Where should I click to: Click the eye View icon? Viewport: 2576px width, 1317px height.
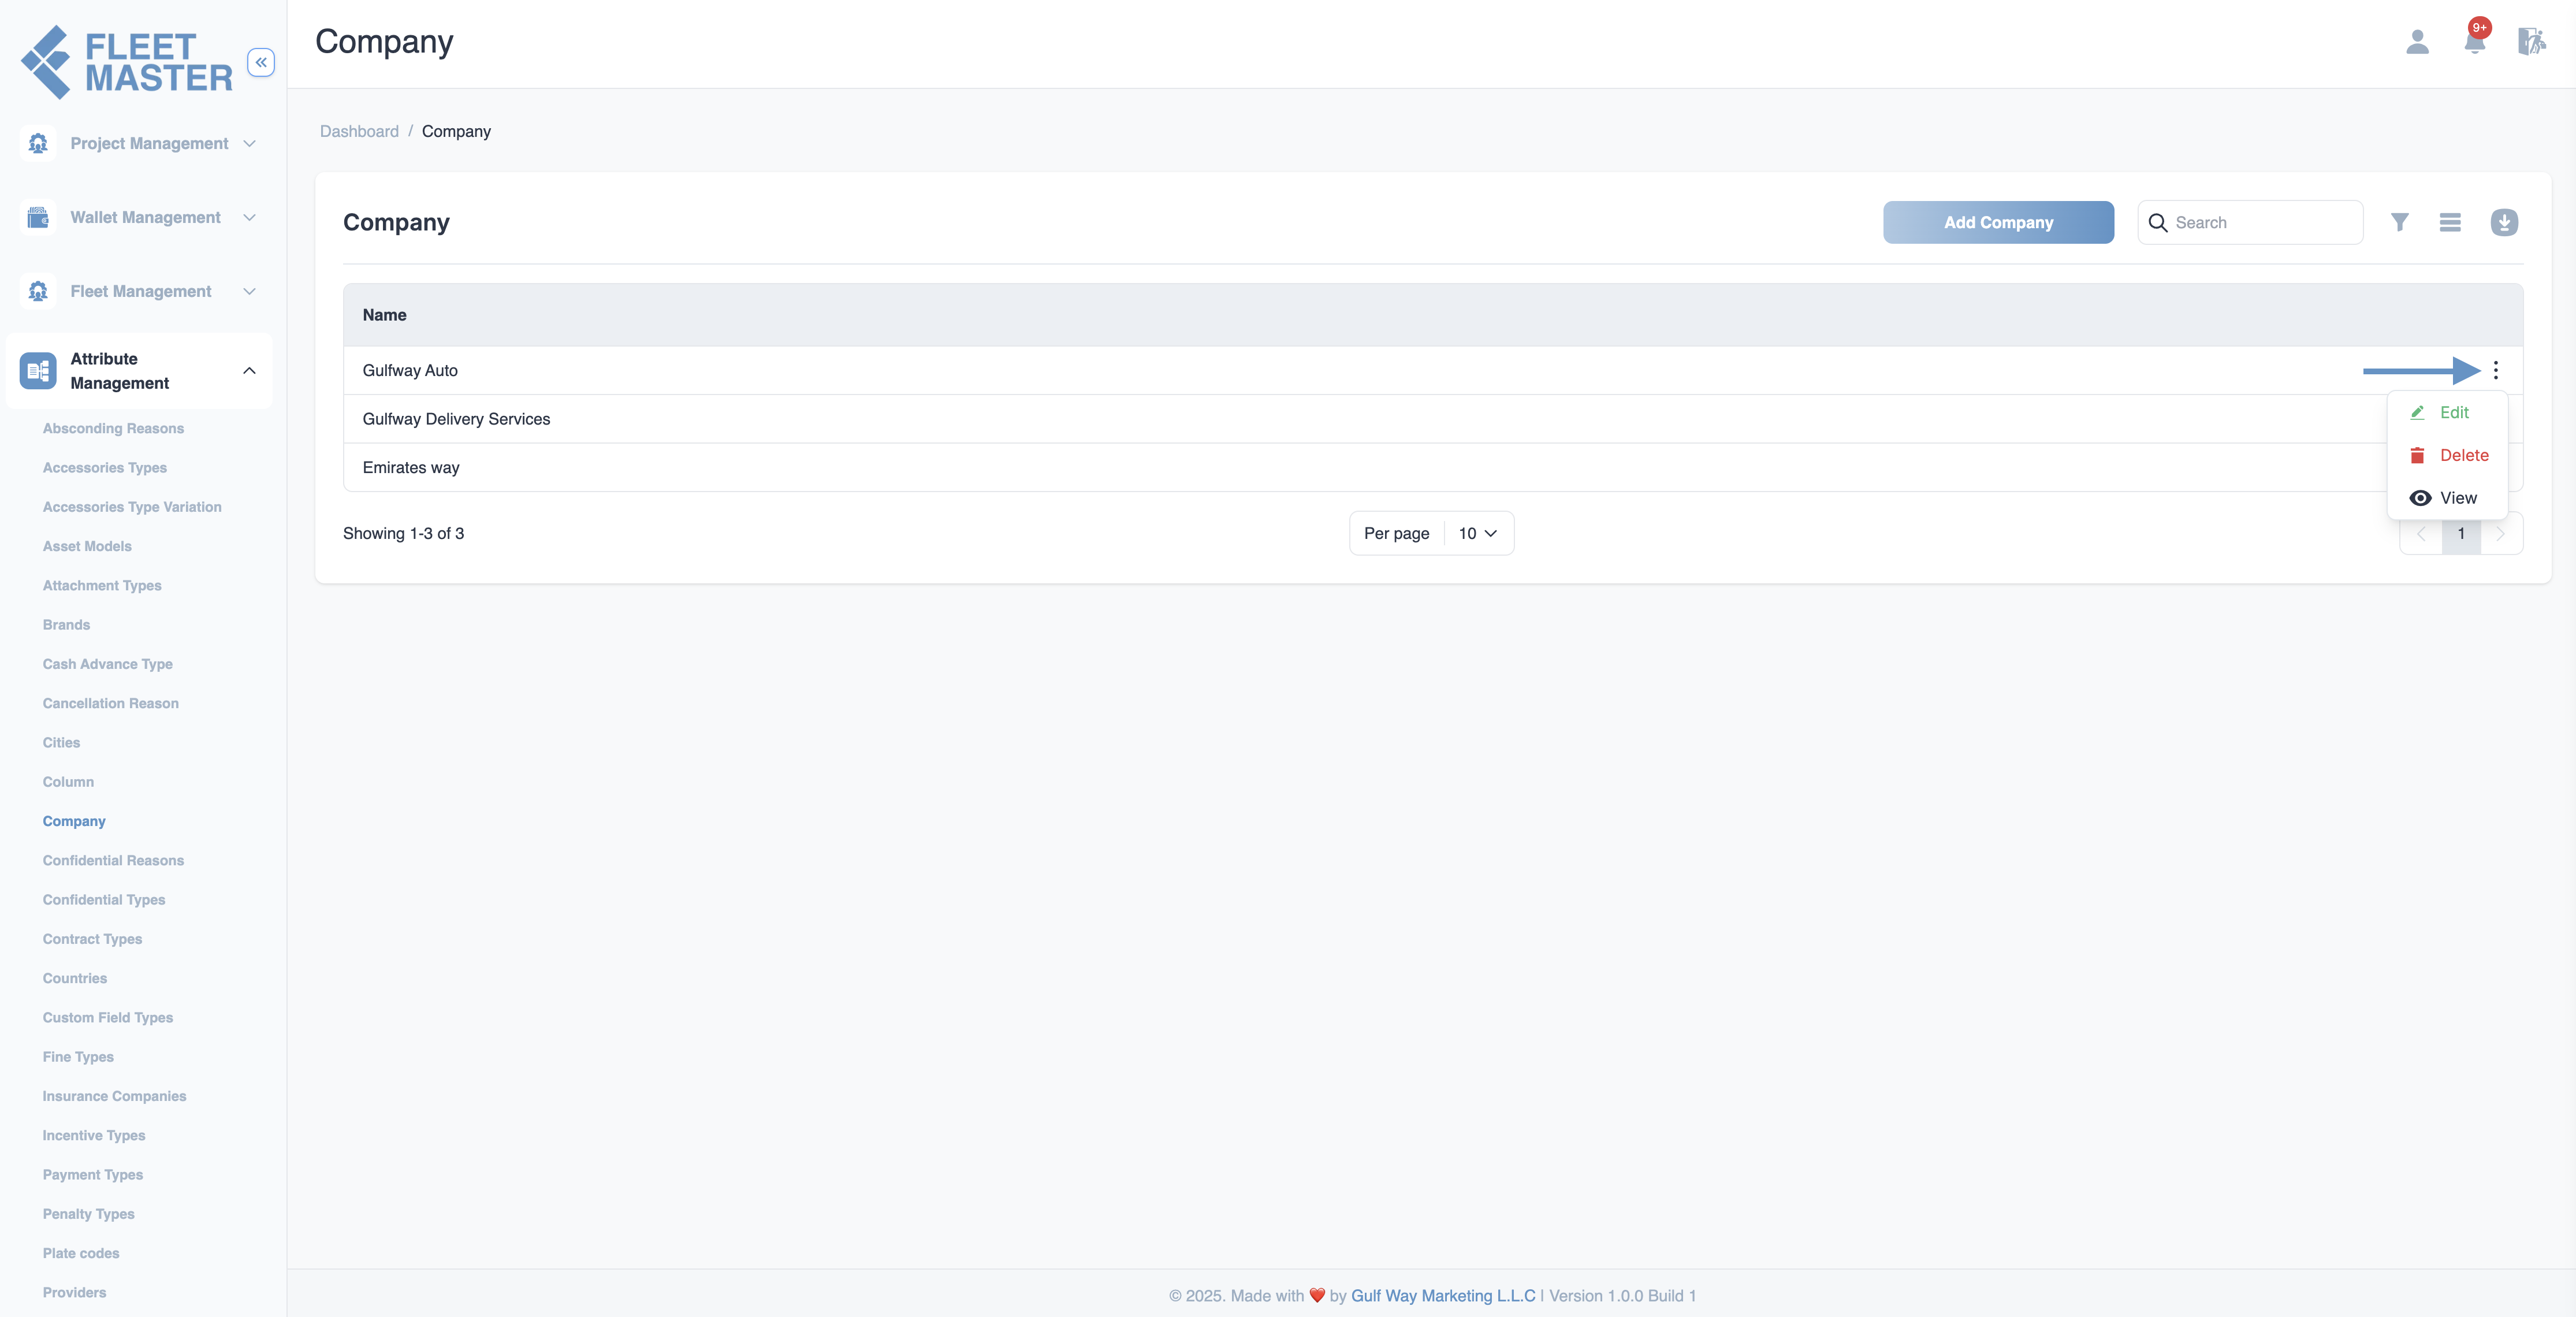pyautogui.click(x=2420, y=498)
